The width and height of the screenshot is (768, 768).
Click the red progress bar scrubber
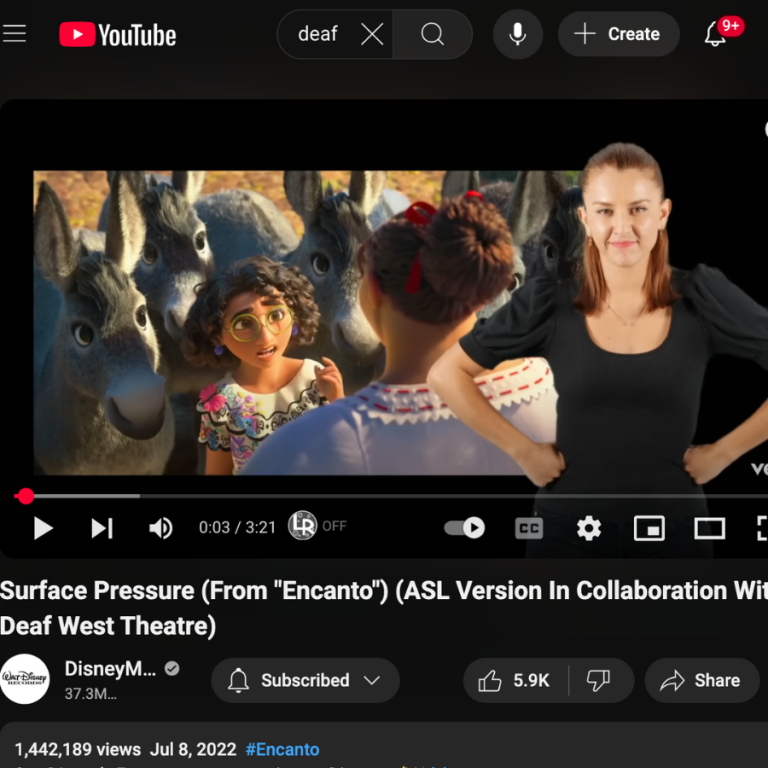tap(25, 496)
